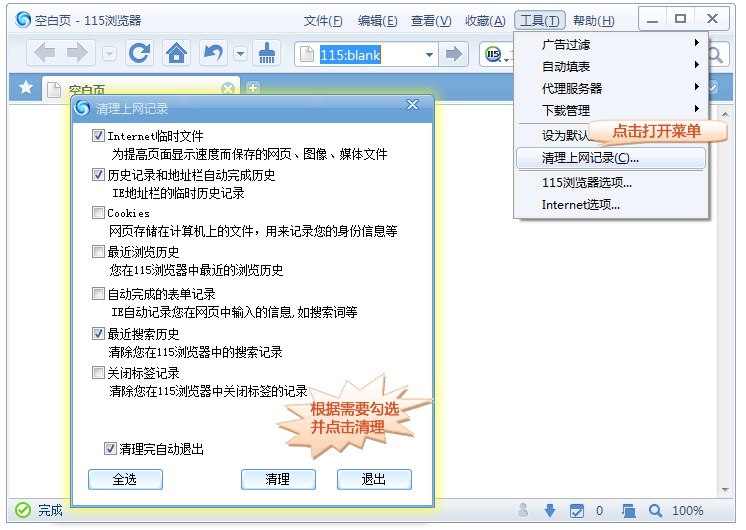The image size is (746, 530).
Task: Open the 帮助(H) menu
Action: (594, 20)
